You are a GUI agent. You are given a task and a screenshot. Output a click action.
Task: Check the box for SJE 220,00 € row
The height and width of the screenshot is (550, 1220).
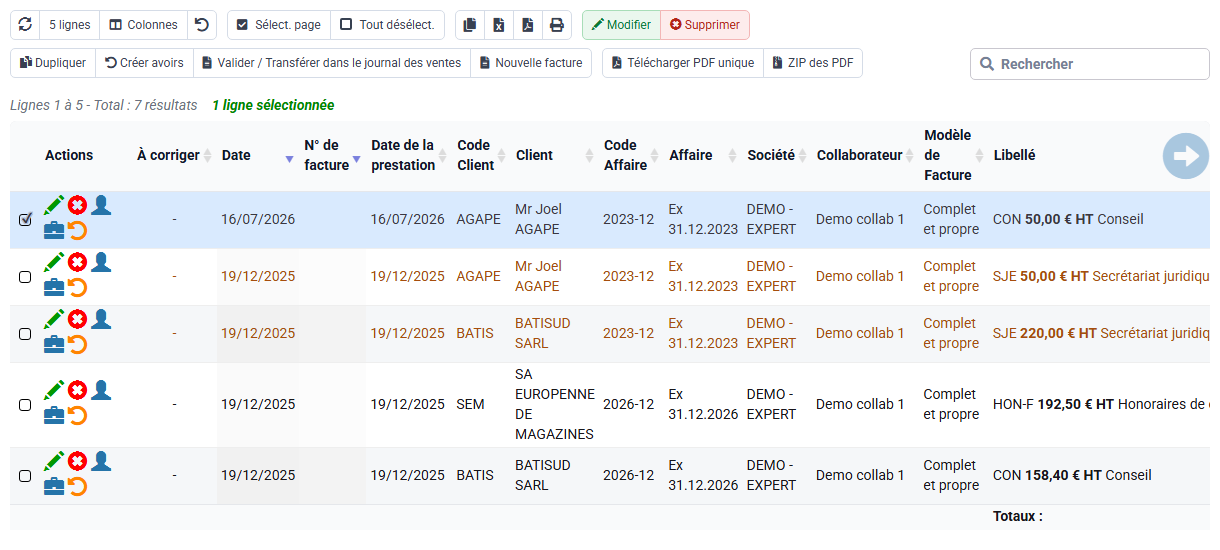[x=25, y=334]
